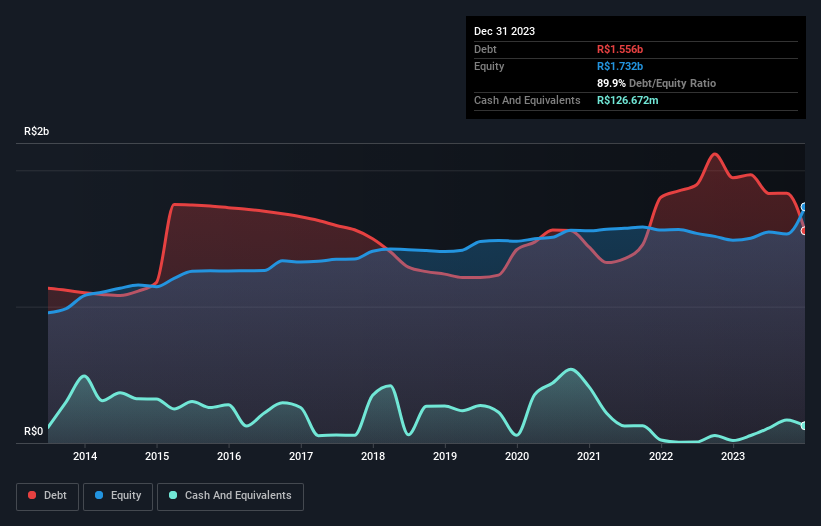This screenshot has height=526, width=821.
Task: Click the 2016 x-axis label
Action: (x=229, y=456)
